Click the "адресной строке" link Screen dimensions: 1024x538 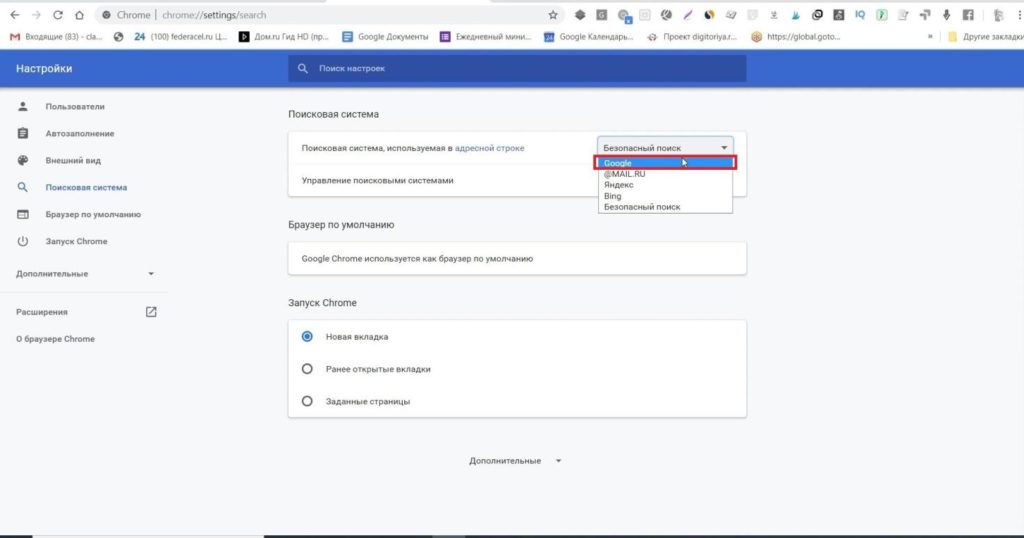click(x=489, y=148)
